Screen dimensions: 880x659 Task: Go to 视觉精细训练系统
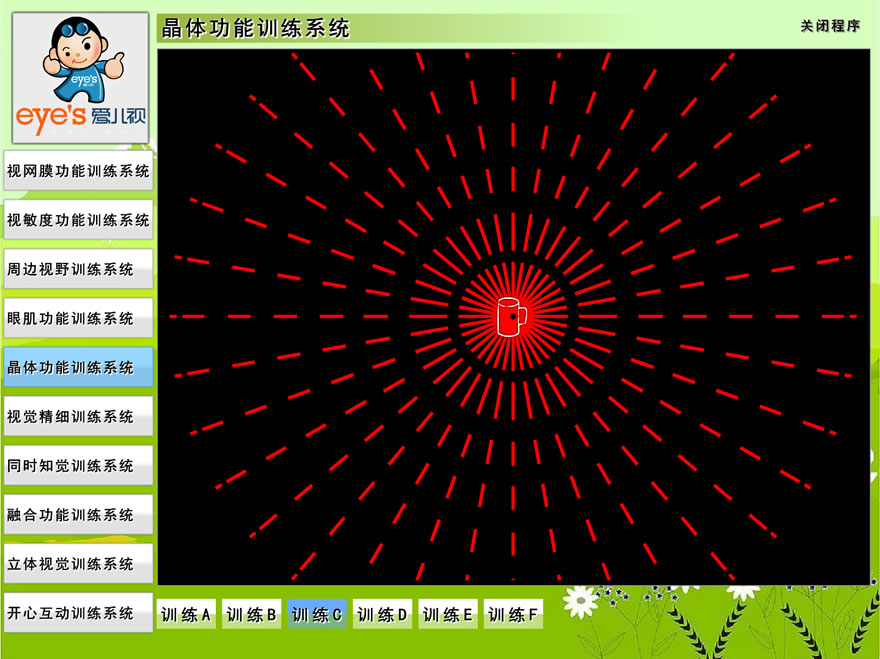coord(78,416)
